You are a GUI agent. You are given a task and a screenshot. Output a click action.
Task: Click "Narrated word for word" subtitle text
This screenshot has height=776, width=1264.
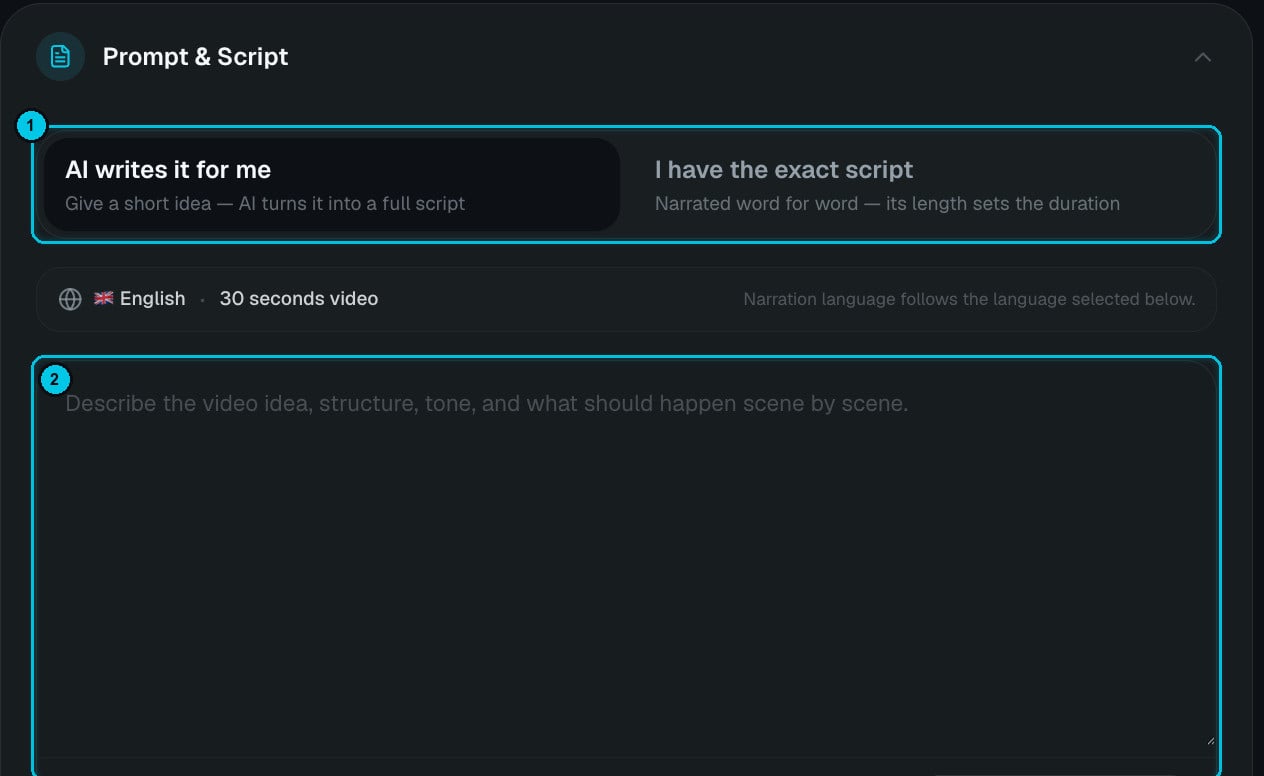[887, 203]
